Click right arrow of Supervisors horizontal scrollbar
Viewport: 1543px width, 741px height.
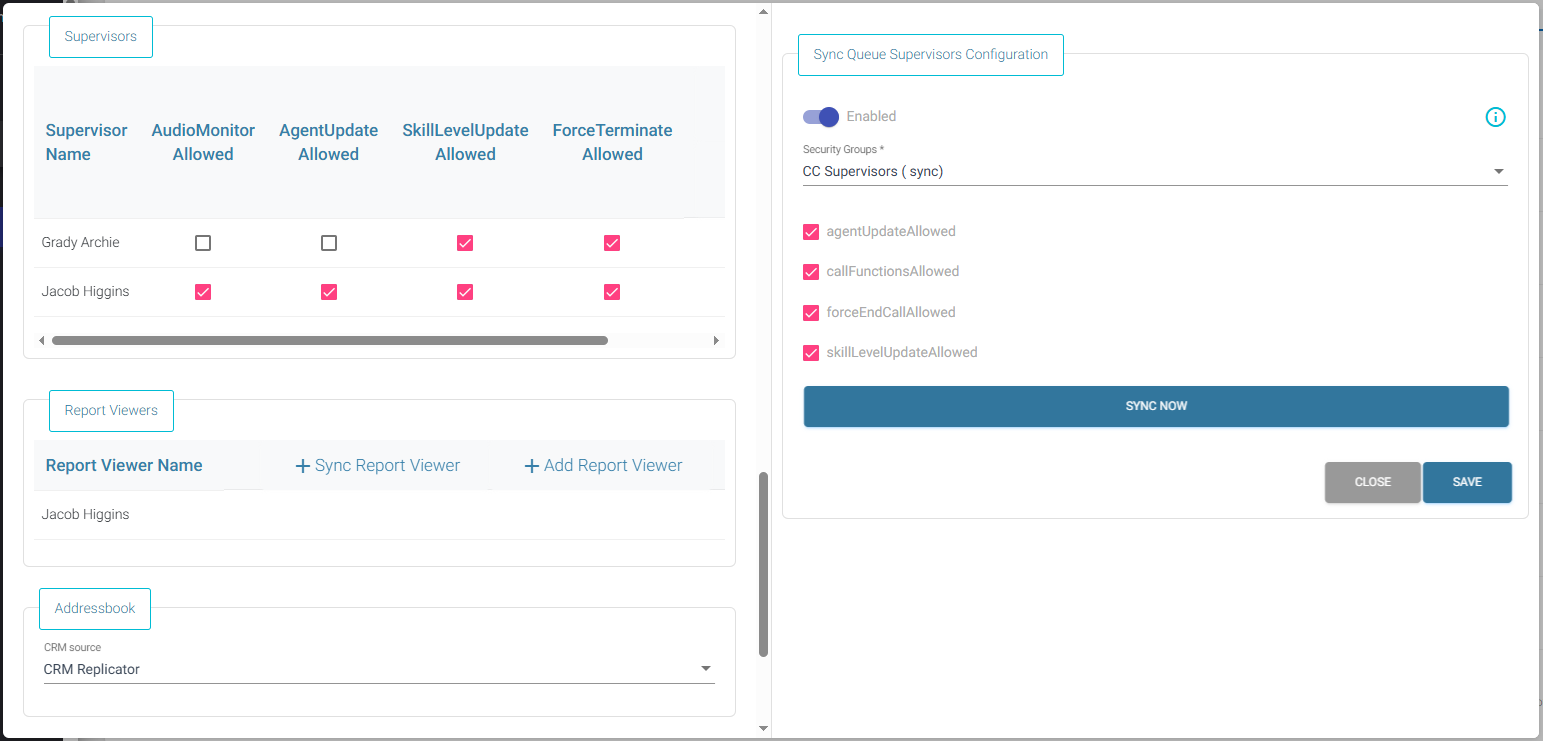coord(716,341)
